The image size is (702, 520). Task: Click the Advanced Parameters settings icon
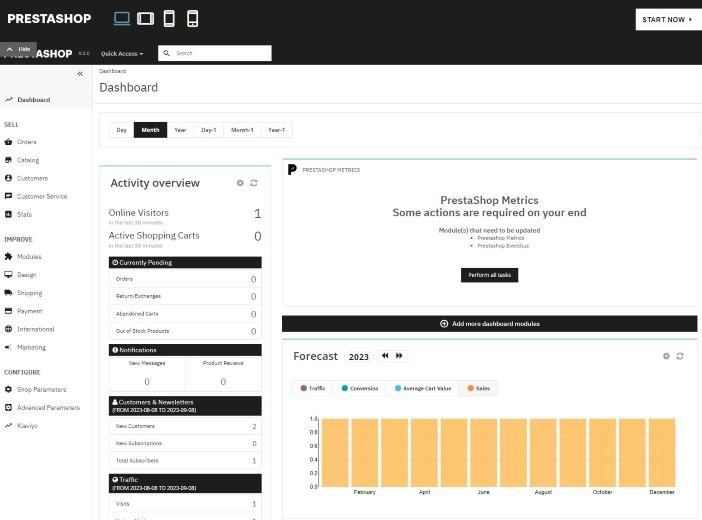point(8,407)
